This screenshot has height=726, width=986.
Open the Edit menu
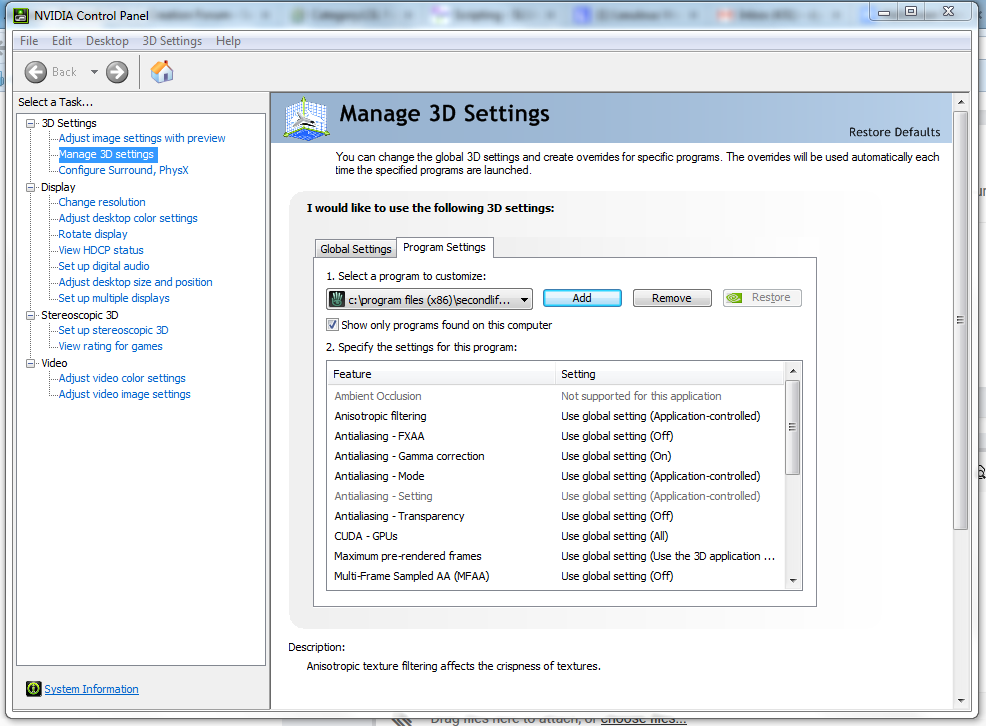click(62, 41)
